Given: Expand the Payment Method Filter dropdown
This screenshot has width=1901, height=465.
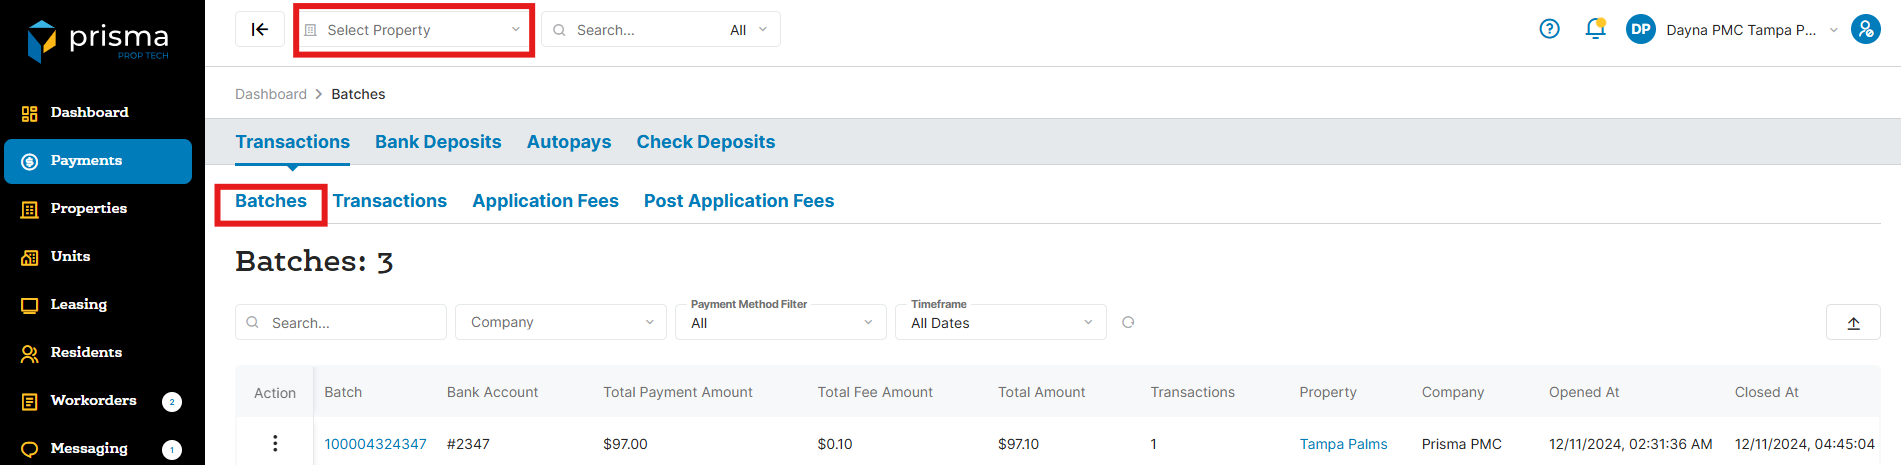Looking at the screenshot, I should [x=781, y=323].
